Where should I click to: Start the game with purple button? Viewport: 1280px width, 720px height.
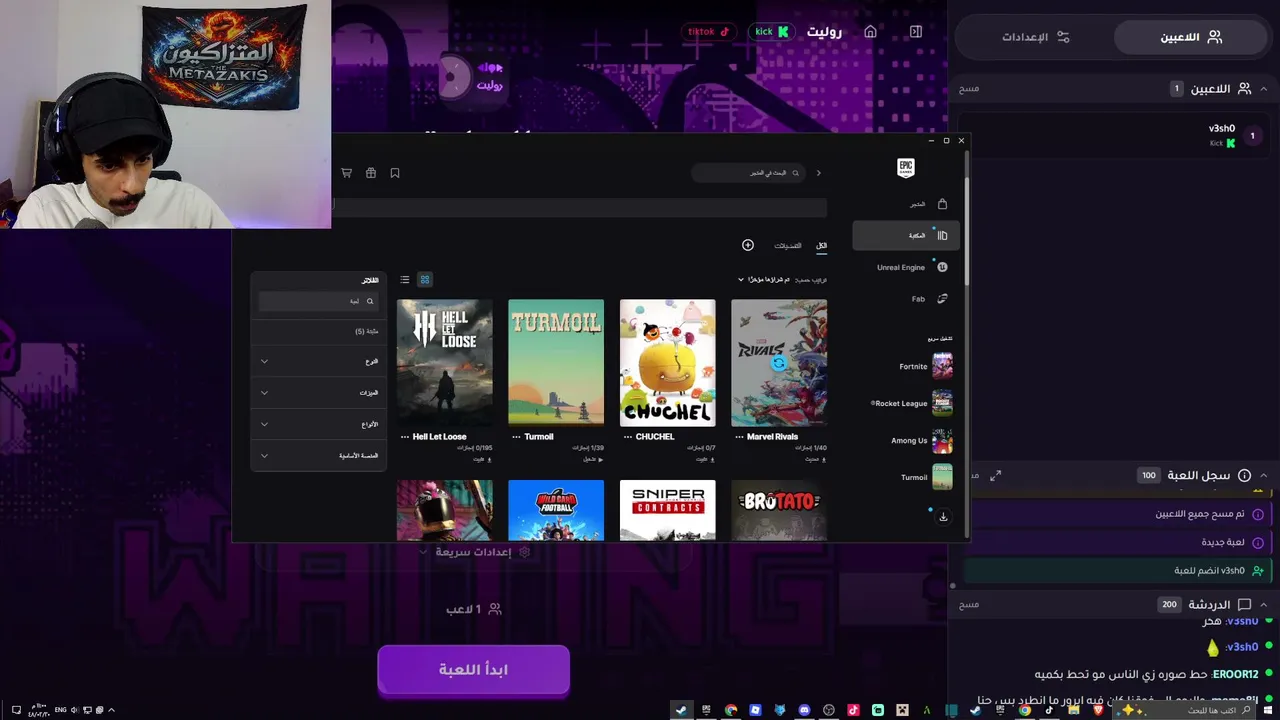pyautogui.click(x=474, y=670)
